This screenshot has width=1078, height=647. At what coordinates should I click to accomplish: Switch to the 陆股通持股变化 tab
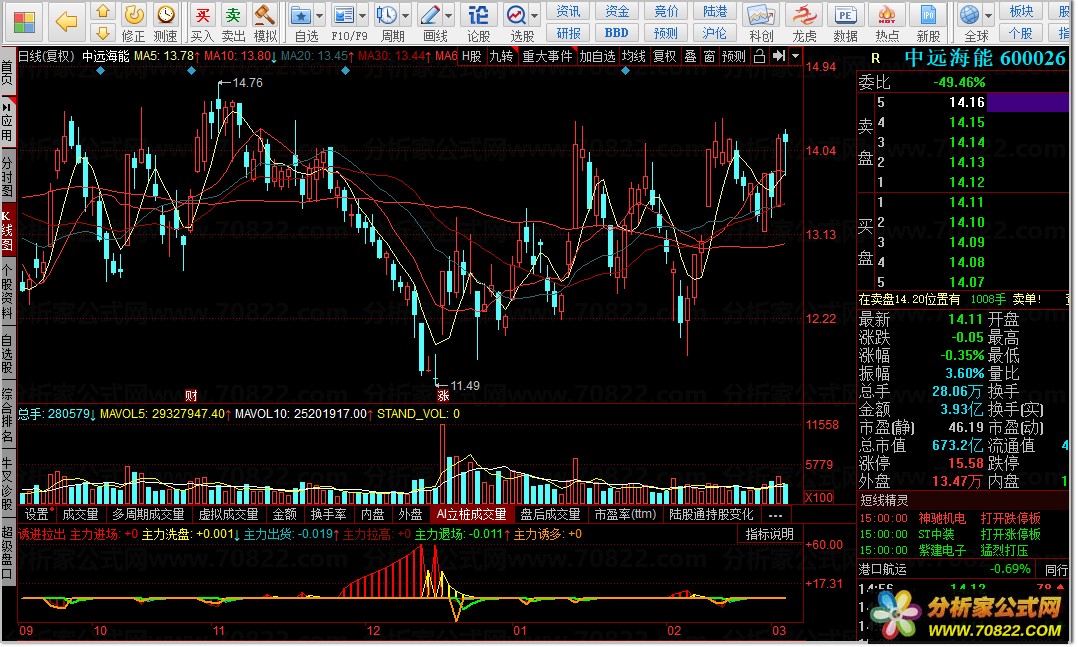click(x=711, y=514)
